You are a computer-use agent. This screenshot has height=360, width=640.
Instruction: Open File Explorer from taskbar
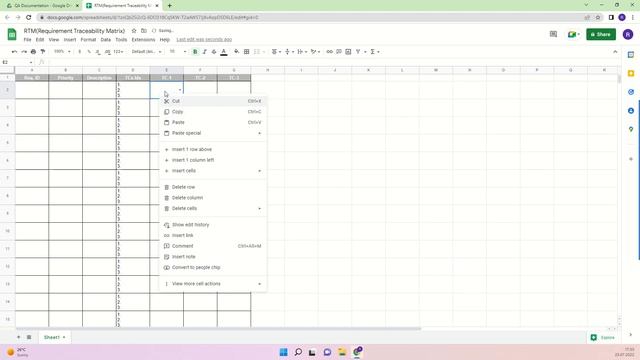342,352
